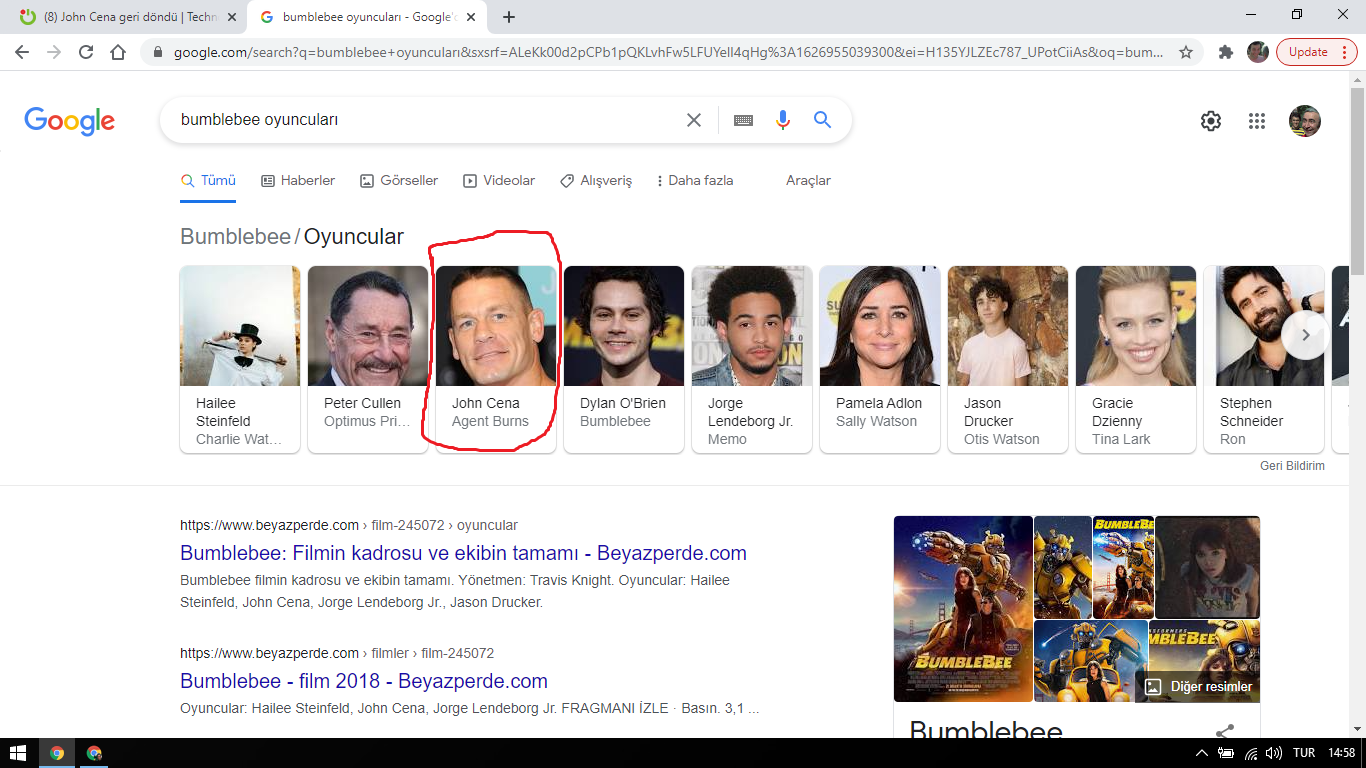
Task: Open the Google apps grid
Action: coord(1257,121)
